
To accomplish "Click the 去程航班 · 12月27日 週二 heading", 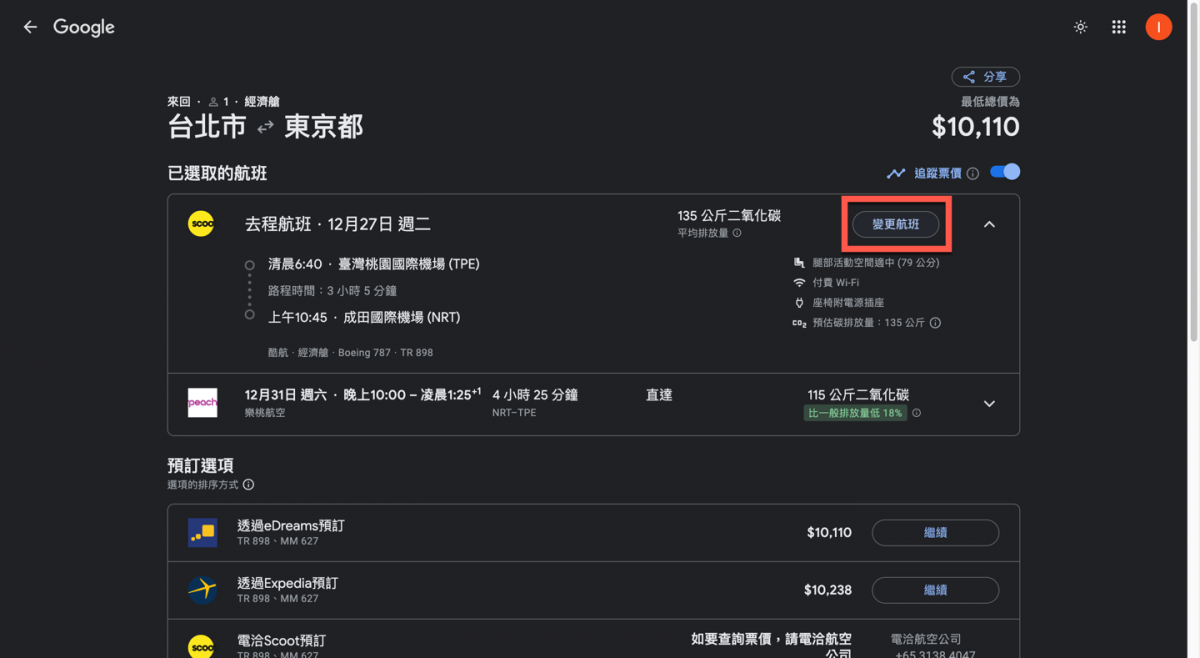I will [x=338, y=224].
